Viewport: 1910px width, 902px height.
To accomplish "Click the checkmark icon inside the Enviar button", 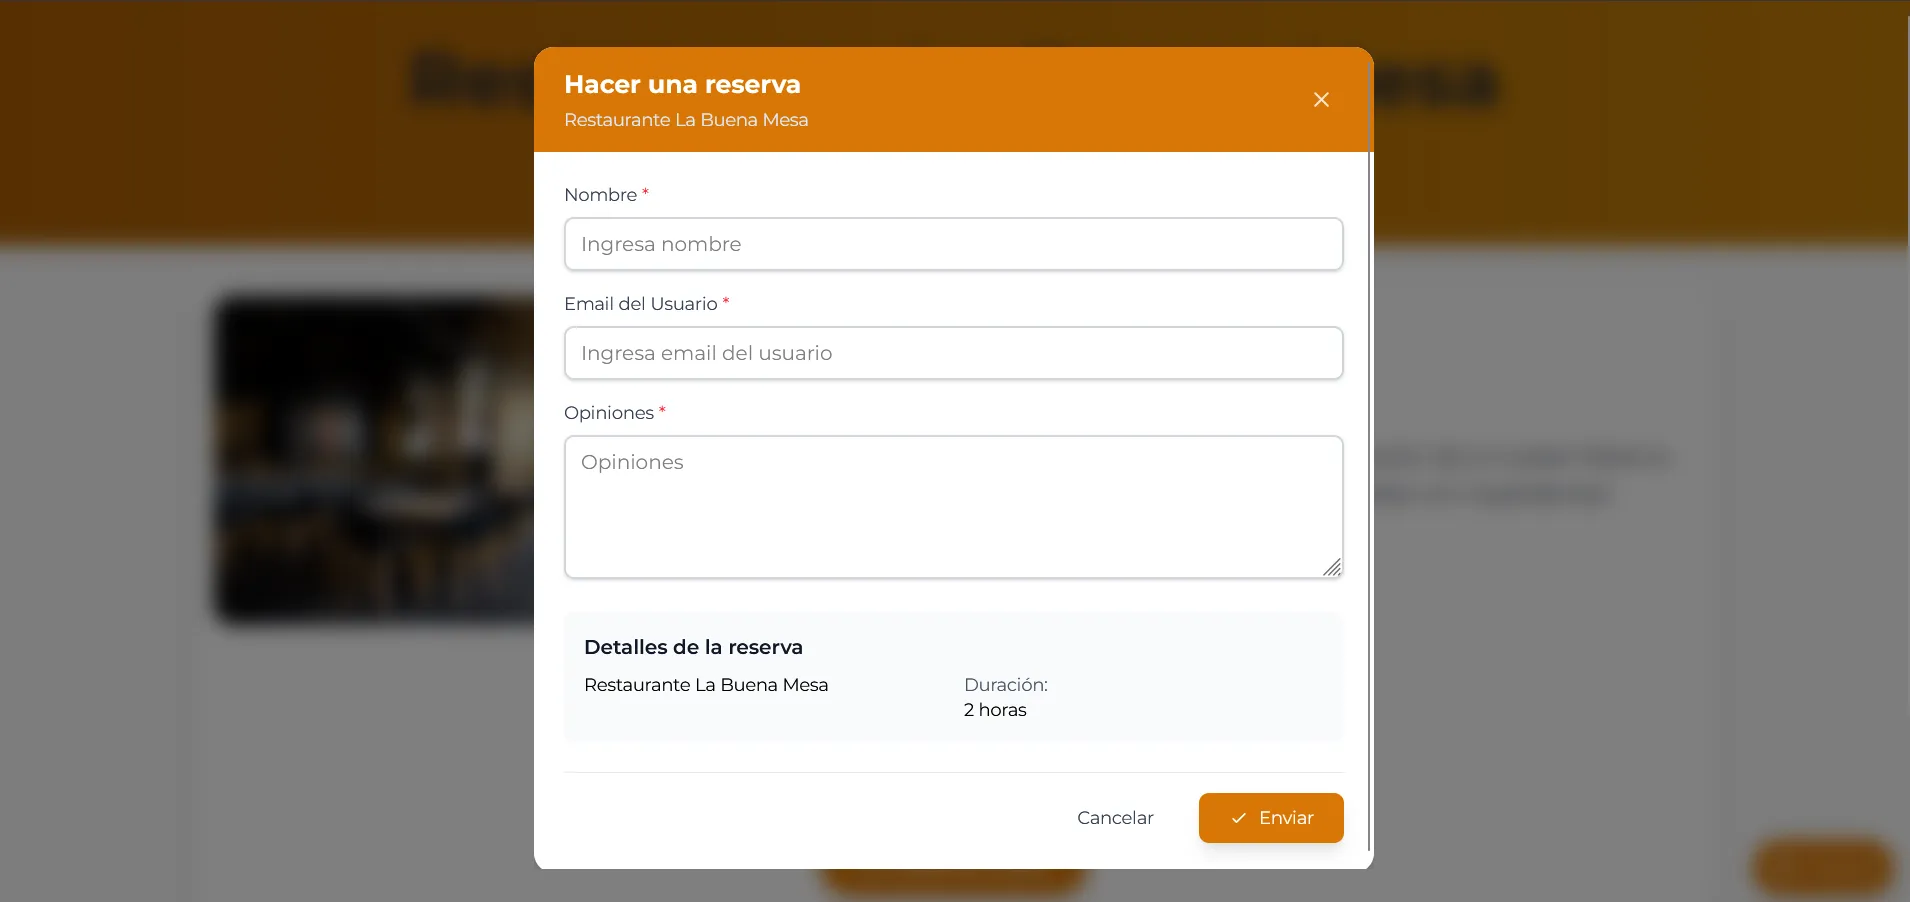I will 1237,817.
